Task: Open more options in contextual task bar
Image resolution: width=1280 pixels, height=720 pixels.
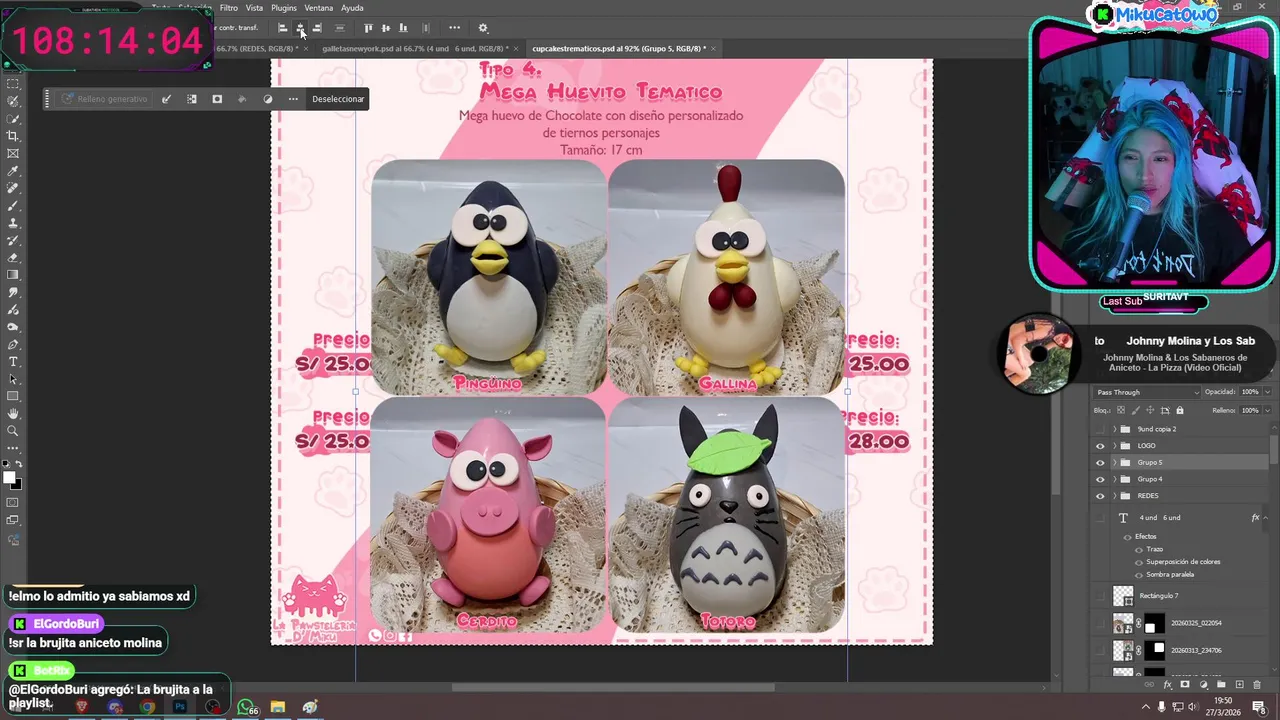Action: click(293, 99)
